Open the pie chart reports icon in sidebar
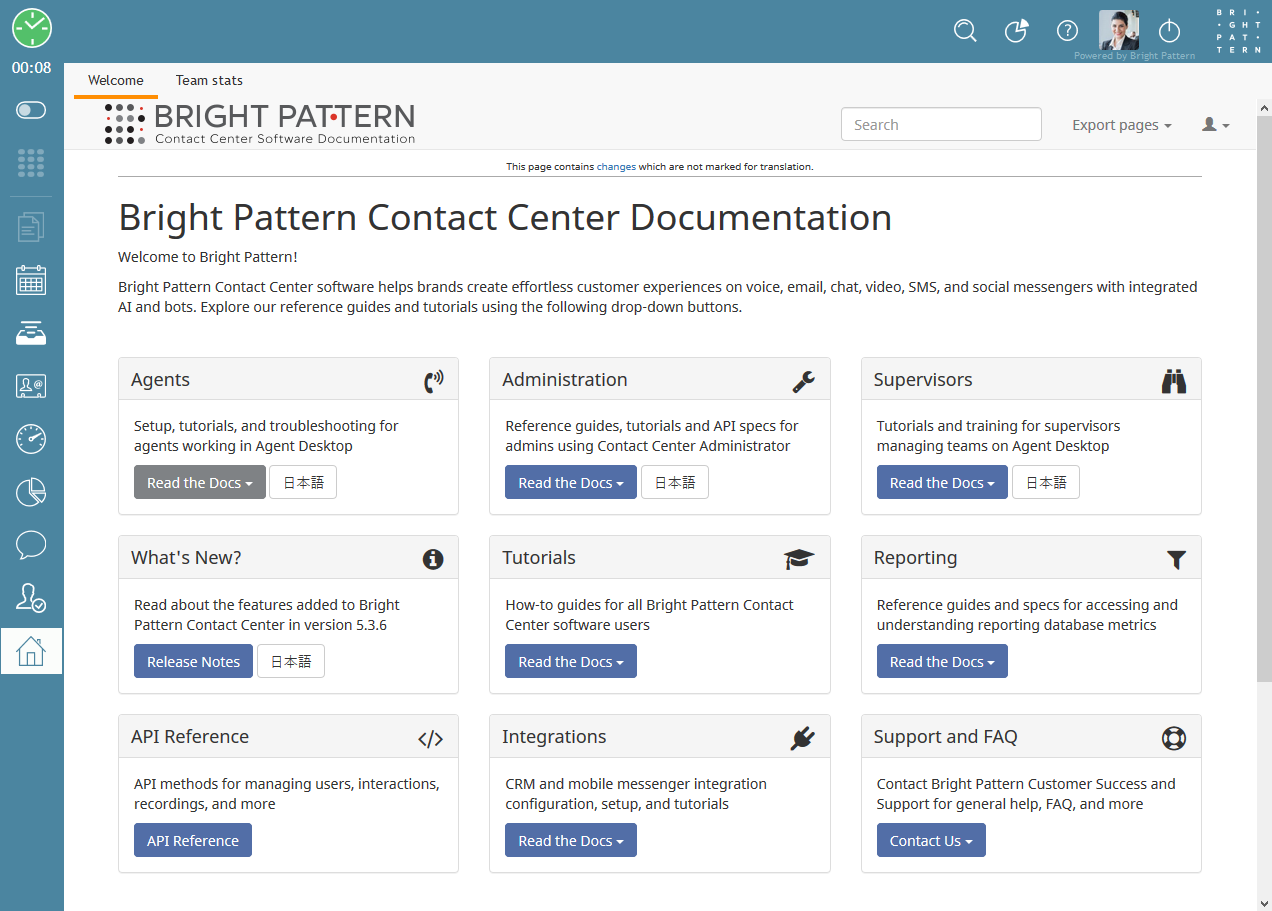 (31, 492)
